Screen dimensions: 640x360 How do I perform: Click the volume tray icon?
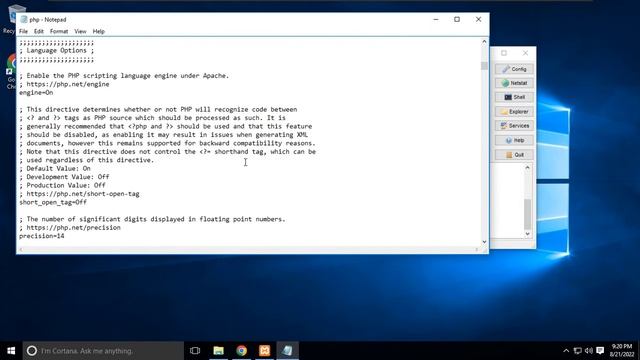click(589, 351)
